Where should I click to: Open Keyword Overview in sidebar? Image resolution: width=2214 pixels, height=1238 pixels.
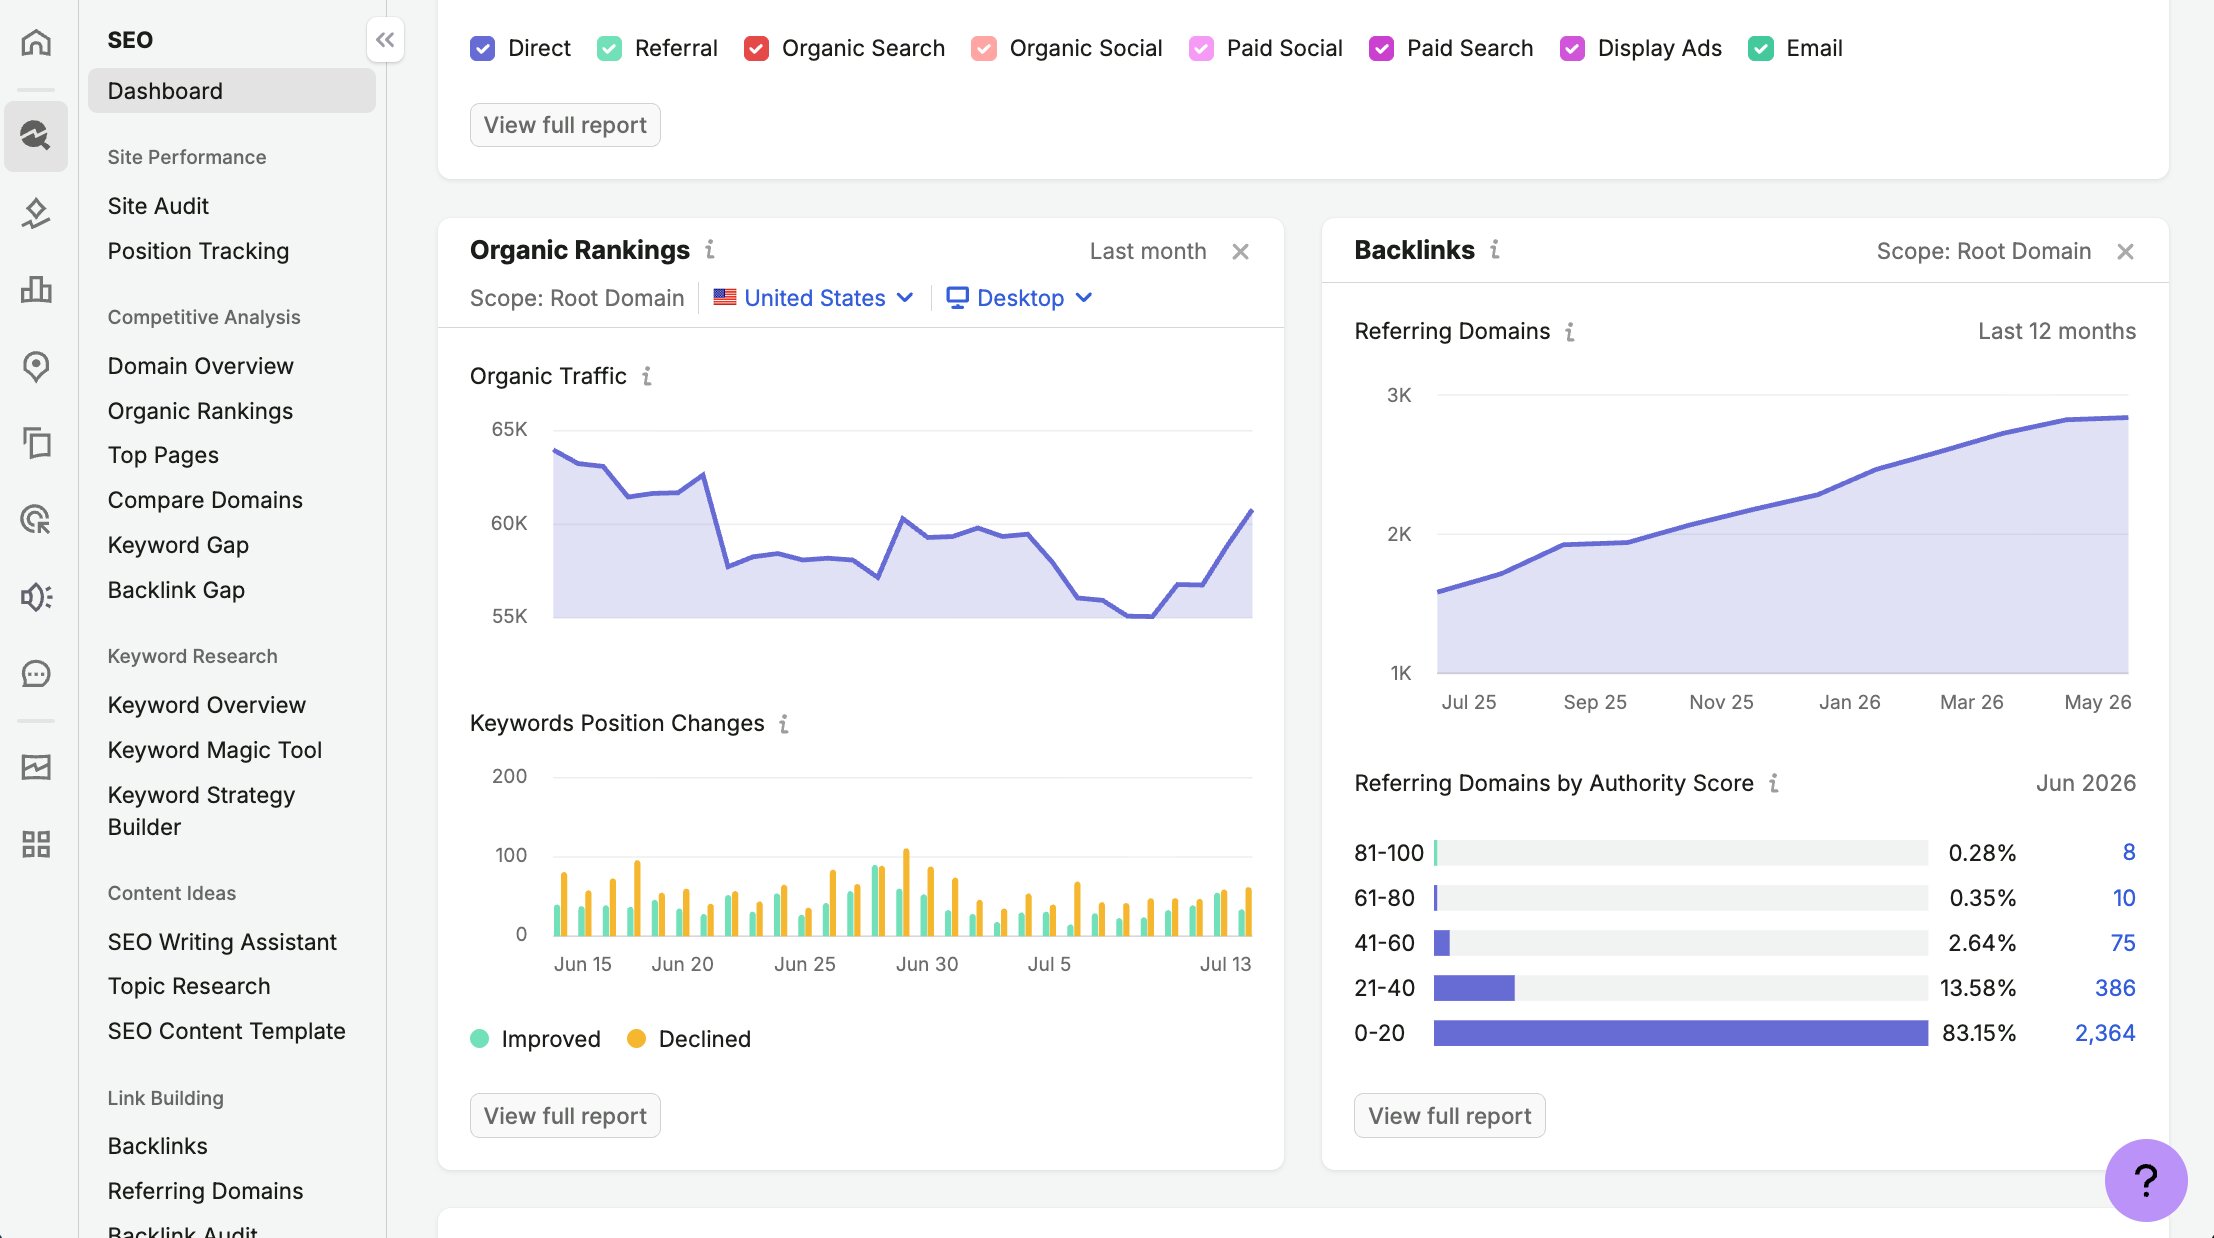pyautogui.click(x=207, y=705)
